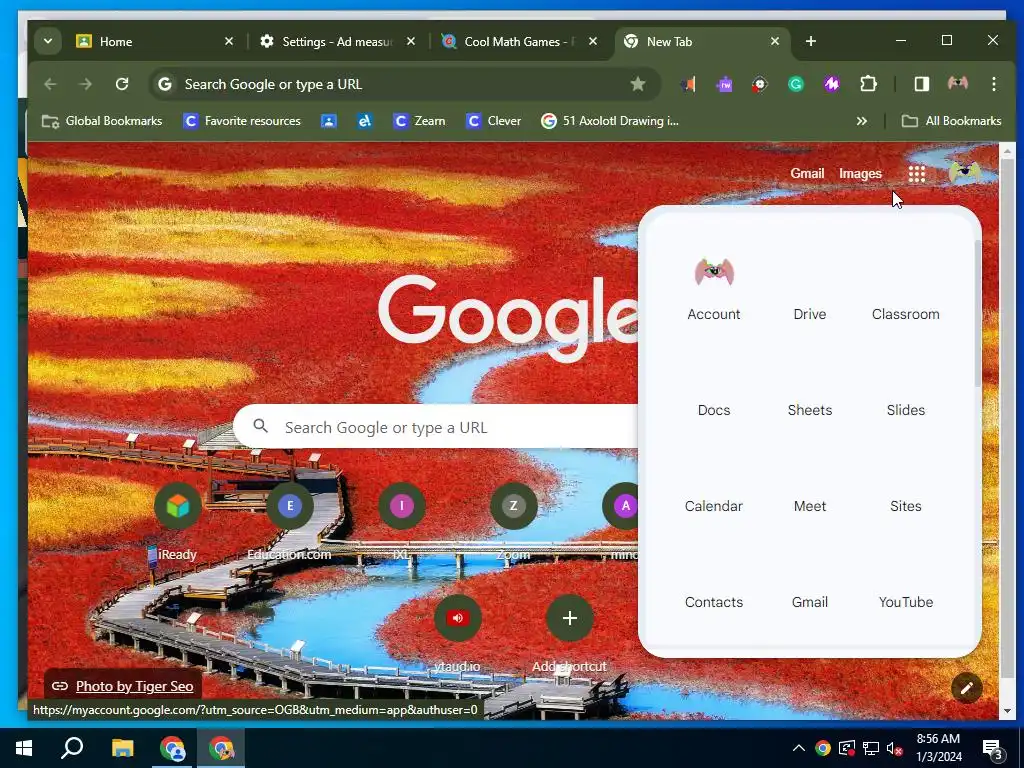Image resolution: width=1024 pixels, height=768 pixels.
Task: Open the Extensions puzzle icon
Action: 868,84
